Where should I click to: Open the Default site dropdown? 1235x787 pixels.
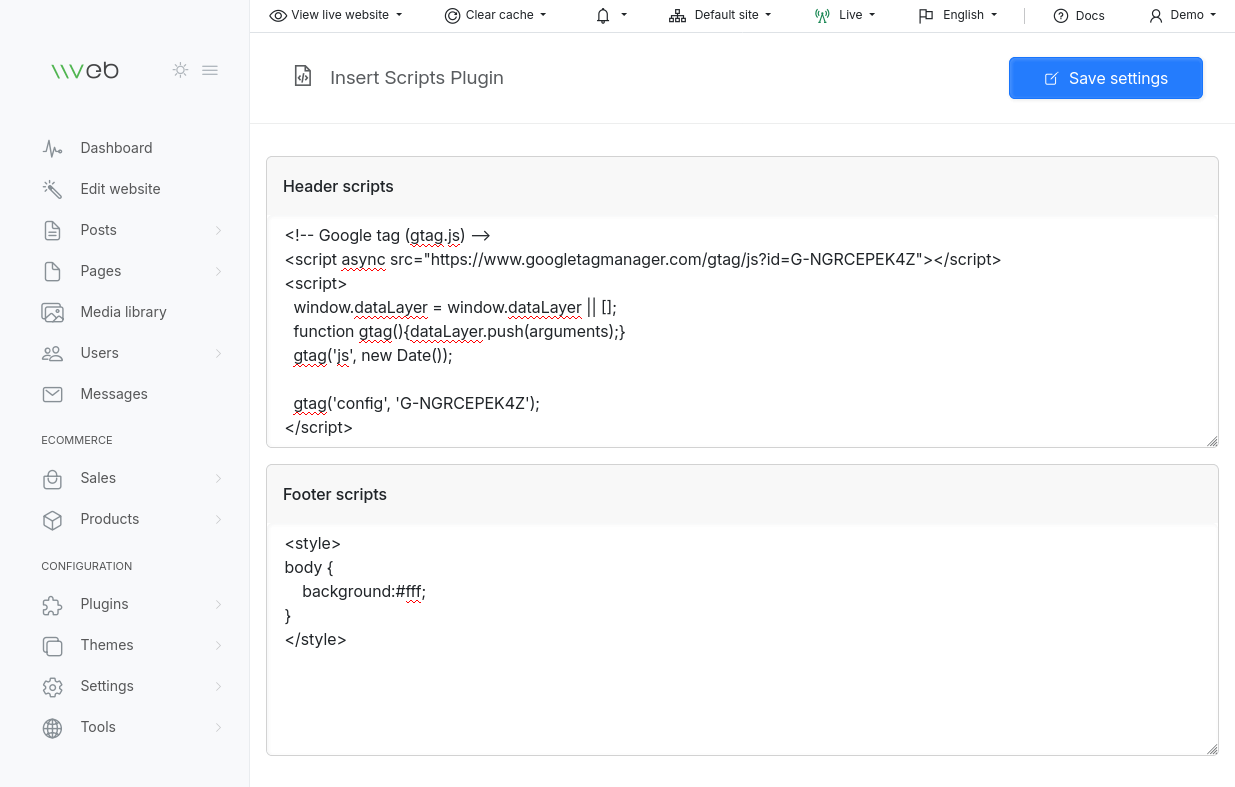721,15
